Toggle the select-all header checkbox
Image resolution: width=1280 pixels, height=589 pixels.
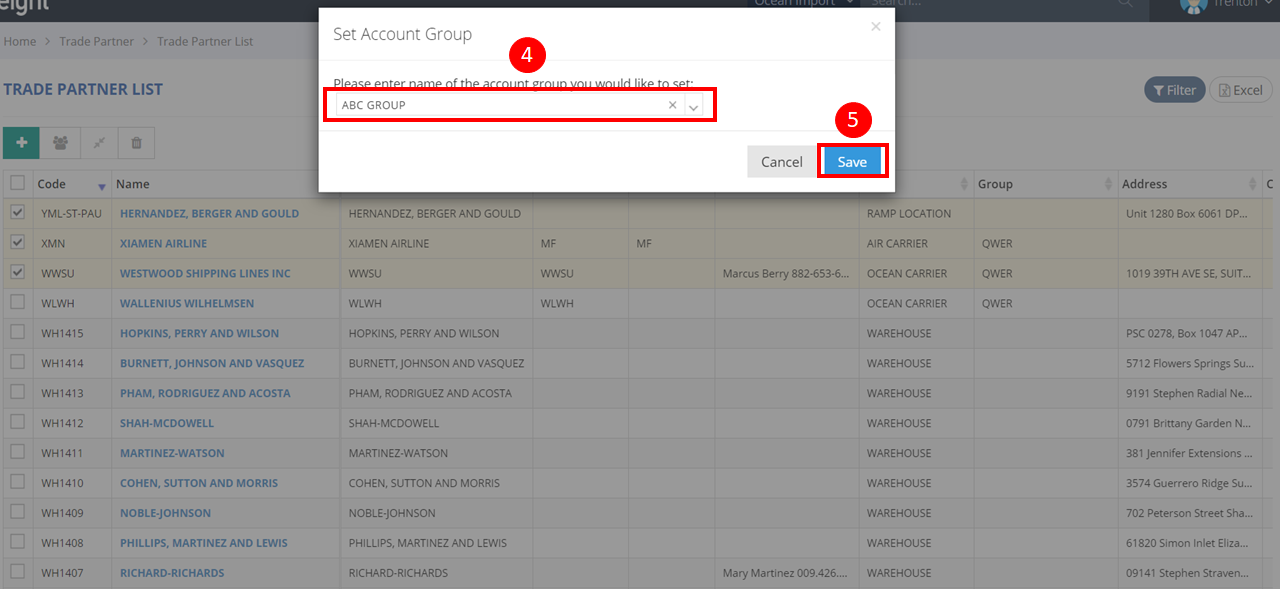click(x=17, y=183)
